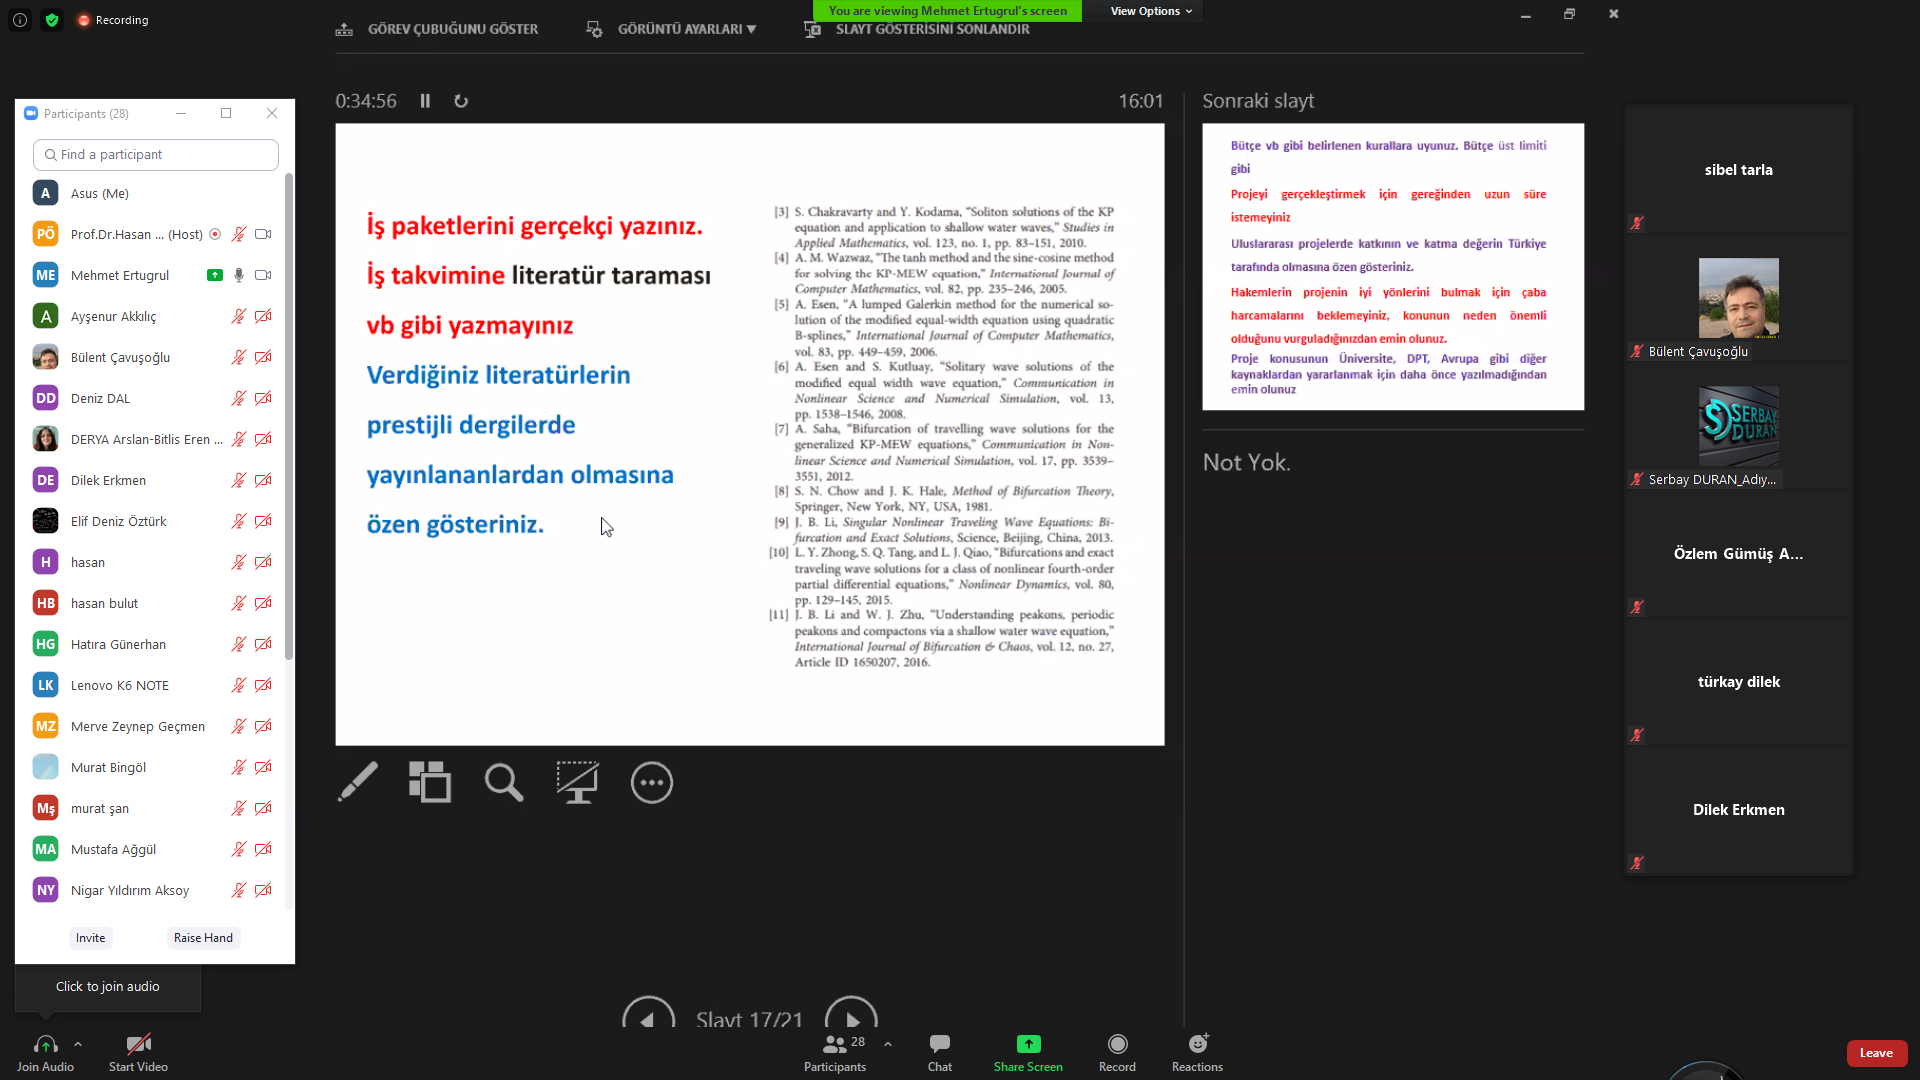Click the Find a participant search field
This screenshot has width=1920, height=1080.
pos(156,154)
